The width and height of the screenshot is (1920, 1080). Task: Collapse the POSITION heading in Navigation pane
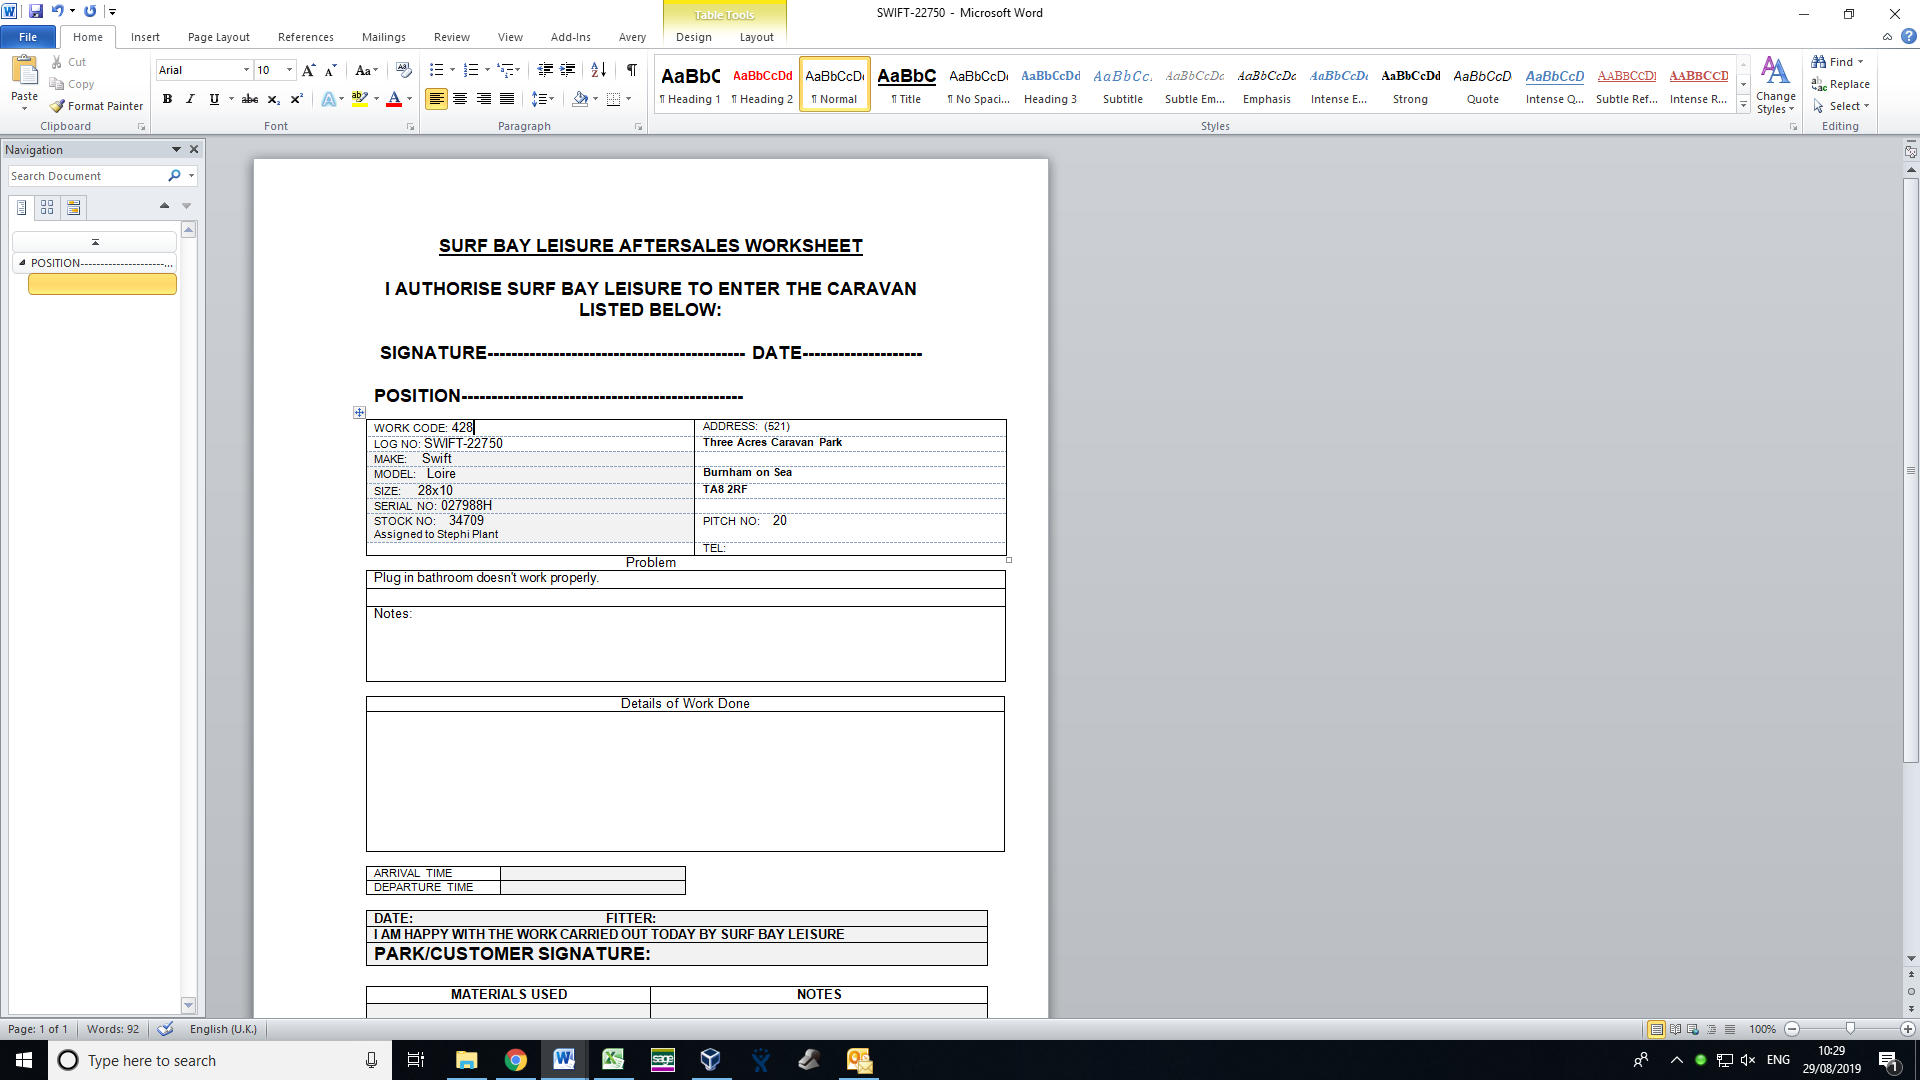click(22, 263)
